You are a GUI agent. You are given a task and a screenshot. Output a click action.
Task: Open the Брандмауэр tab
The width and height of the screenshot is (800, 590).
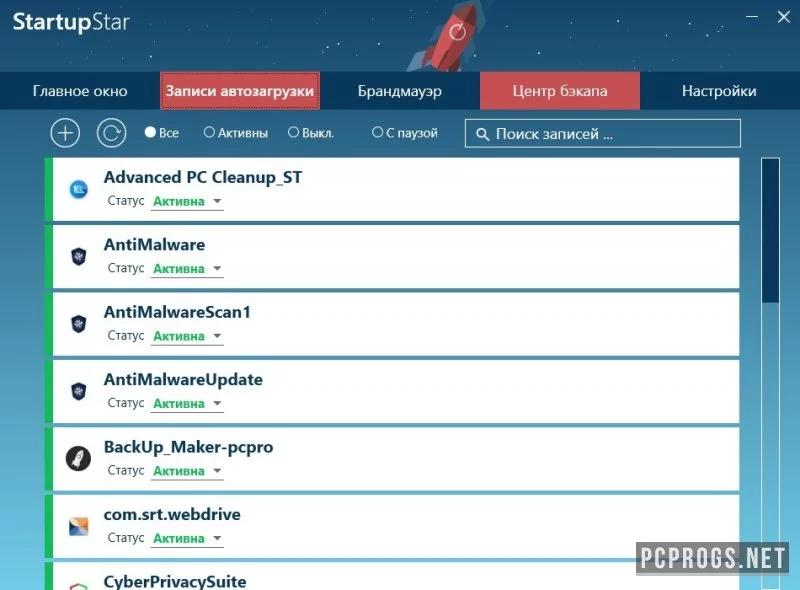[x=399, y=91]
